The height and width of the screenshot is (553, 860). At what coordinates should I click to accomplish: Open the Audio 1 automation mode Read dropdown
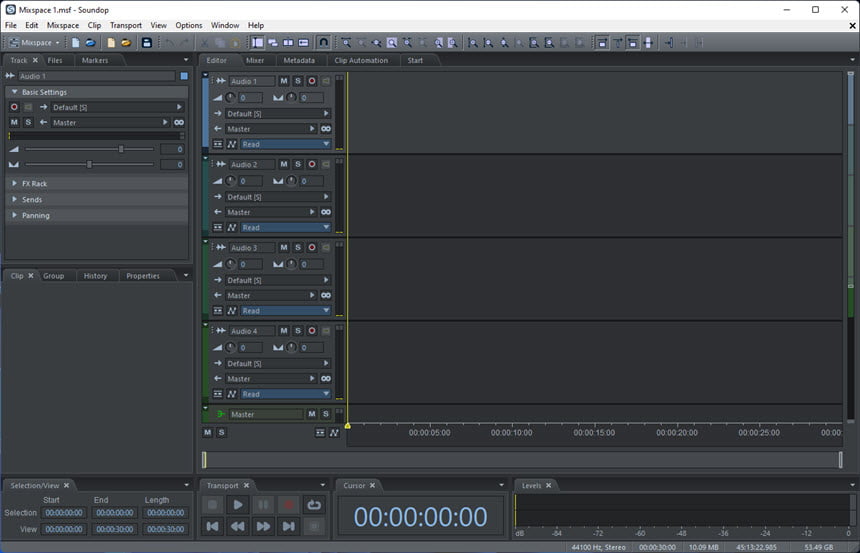286,144
